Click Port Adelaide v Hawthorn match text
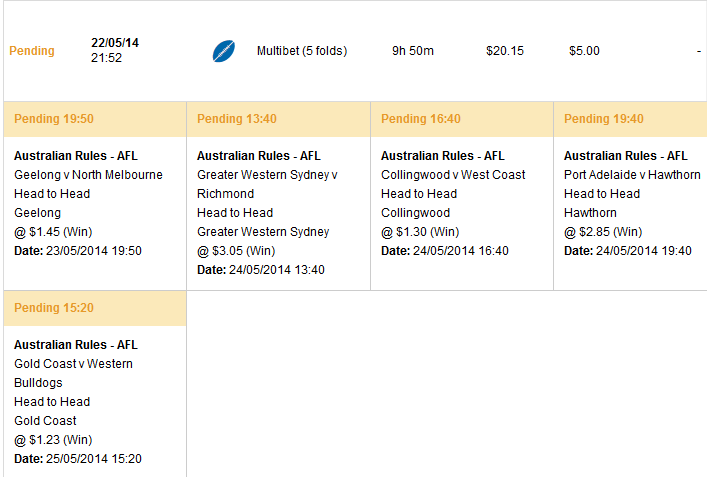The width and height of the screenshot is (707, 477). point(632,174)
